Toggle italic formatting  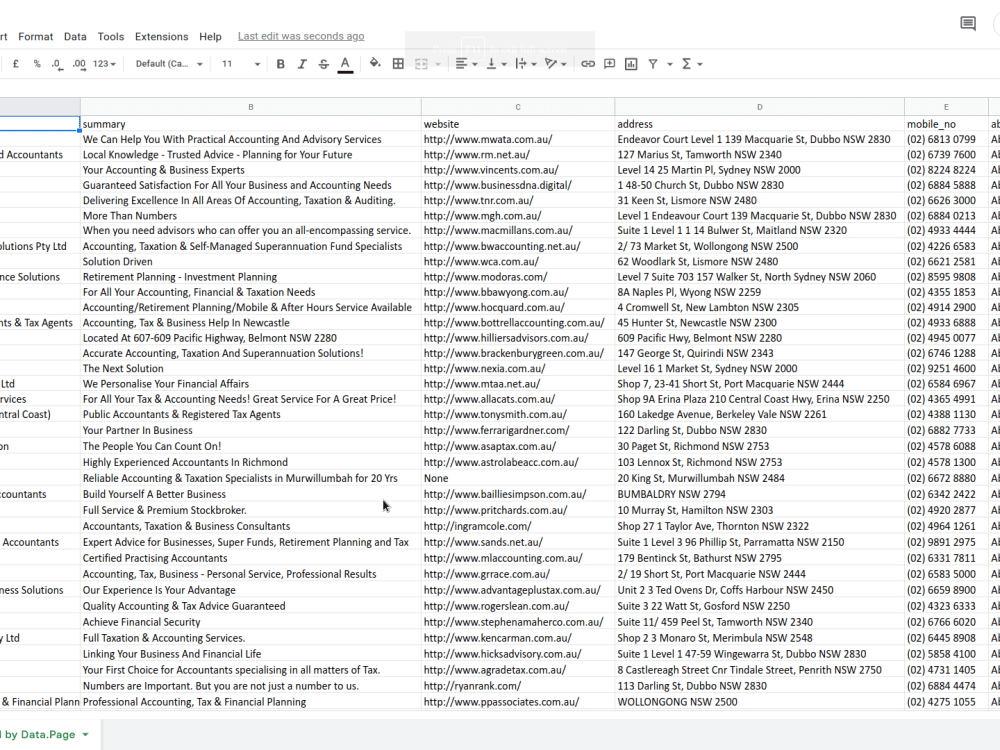pyautogui.click(x=302, y=64)
